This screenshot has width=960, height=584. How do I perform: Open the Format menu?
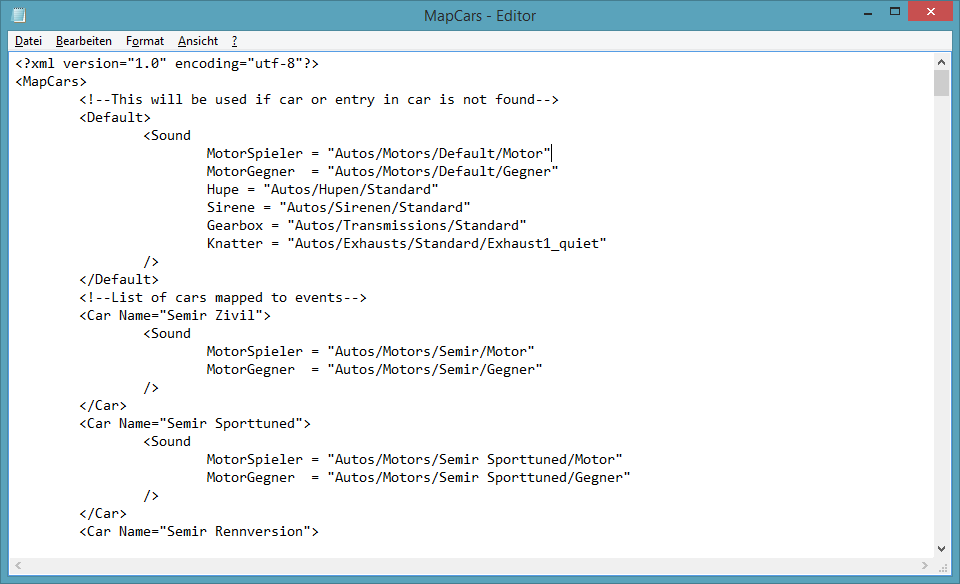point(145,41)
